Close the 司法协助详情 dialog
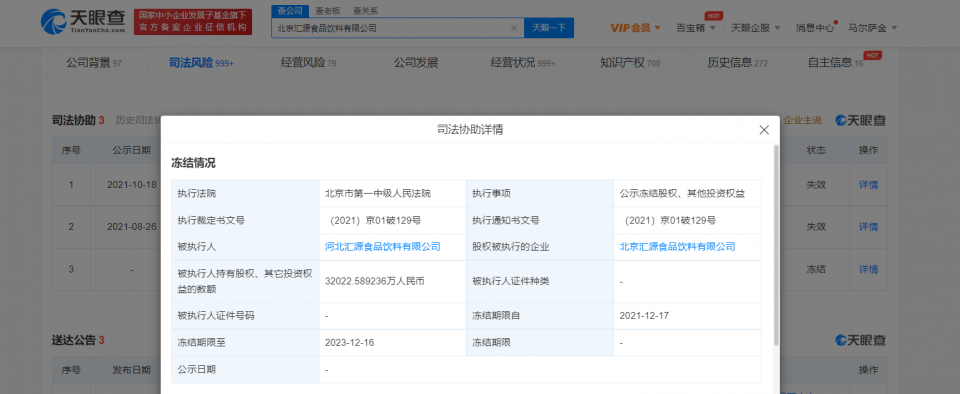960x394 pixels. click(x=763, y=130)
